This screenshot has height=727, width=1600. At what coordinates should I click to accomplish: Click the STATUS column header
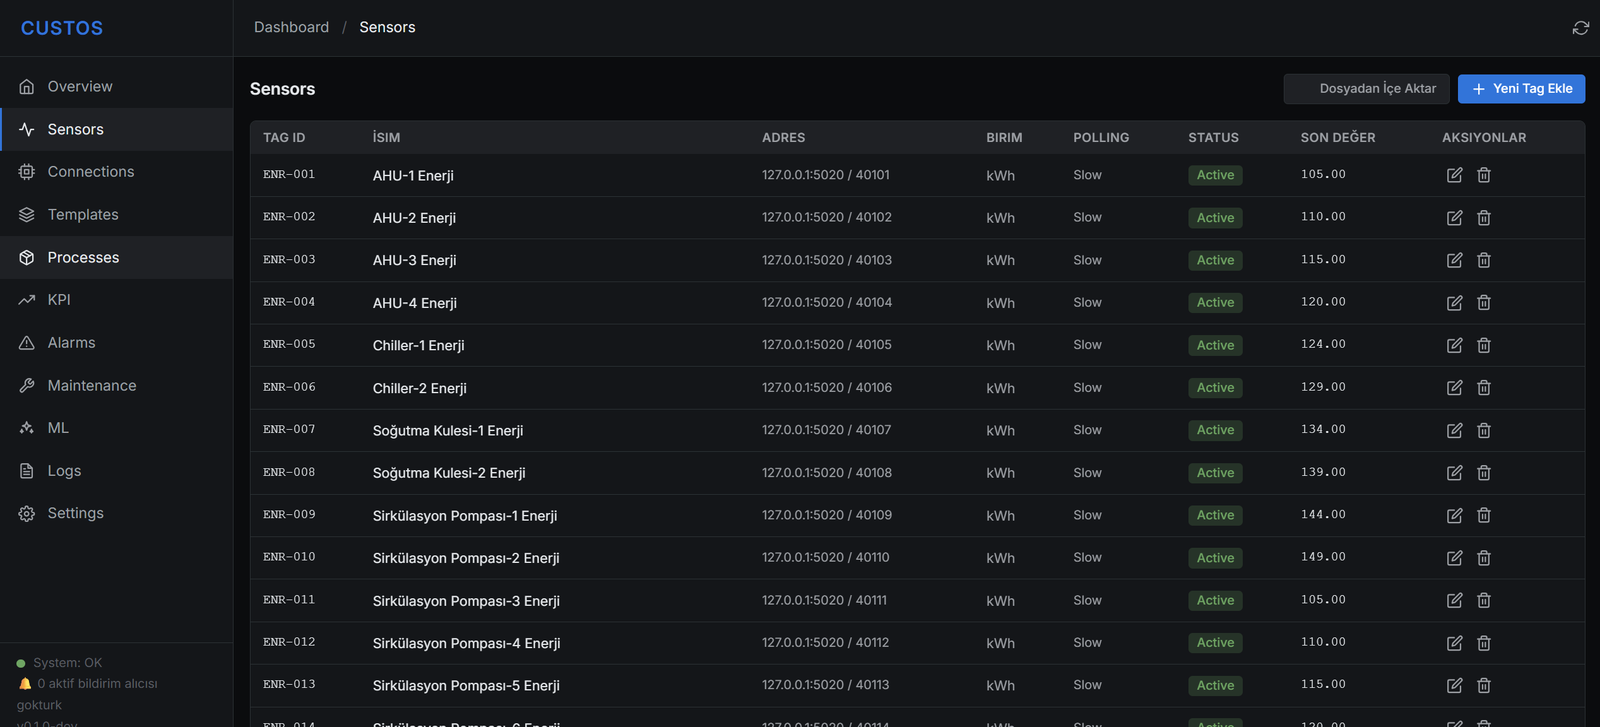[x=1213, y=138]
